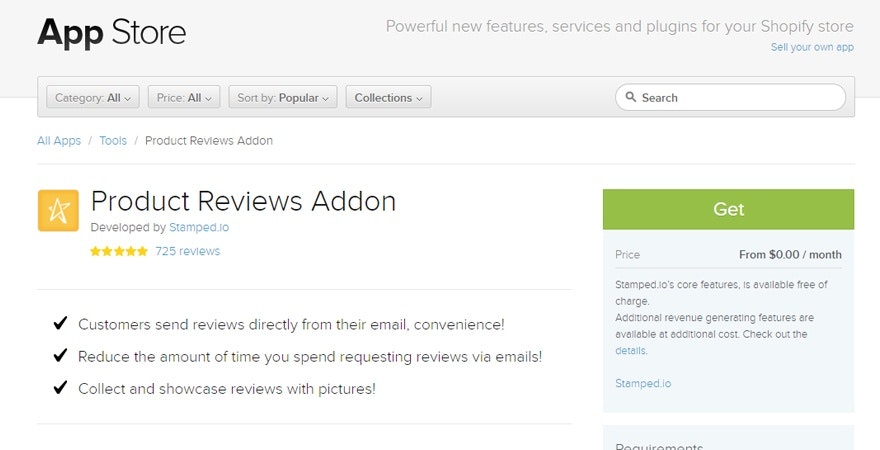Click the App Store logo
This screenshot has height=450, width=880.
click(x=111, y=32)
